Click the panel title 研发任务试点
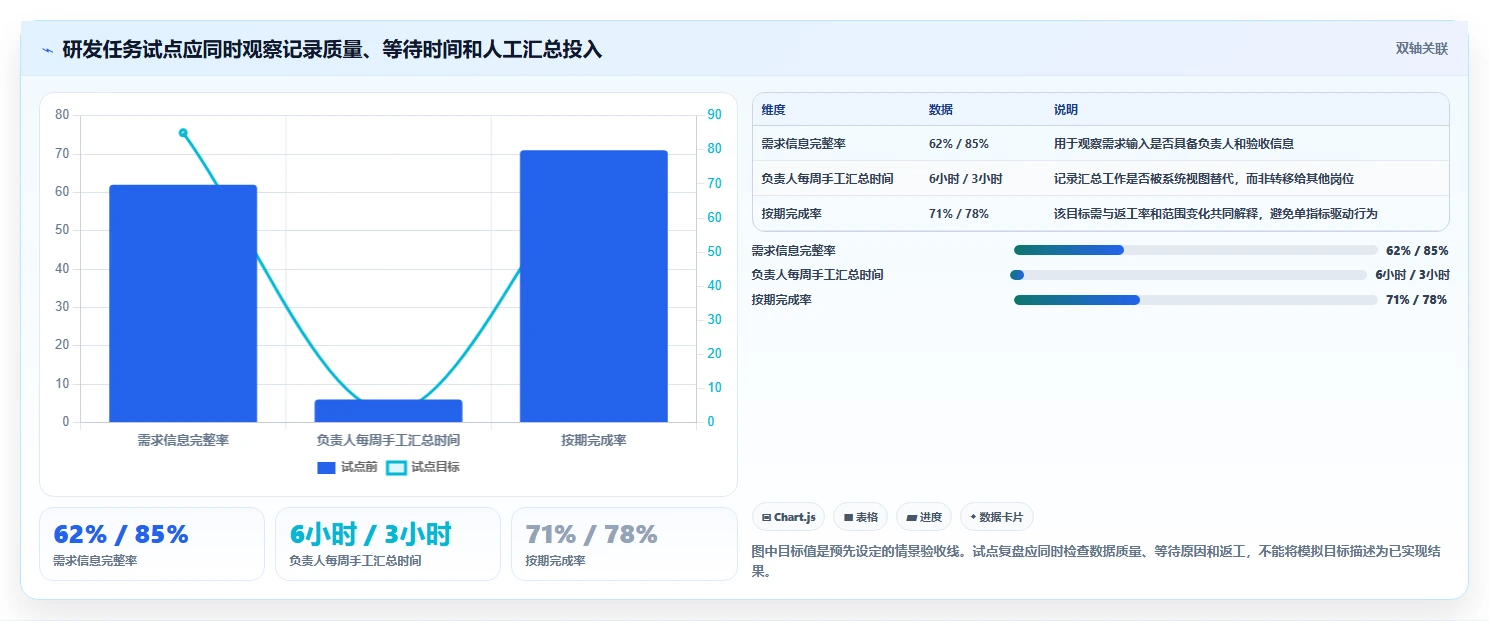Screen dimensions: 1489x621 click(x=332, y=49)
